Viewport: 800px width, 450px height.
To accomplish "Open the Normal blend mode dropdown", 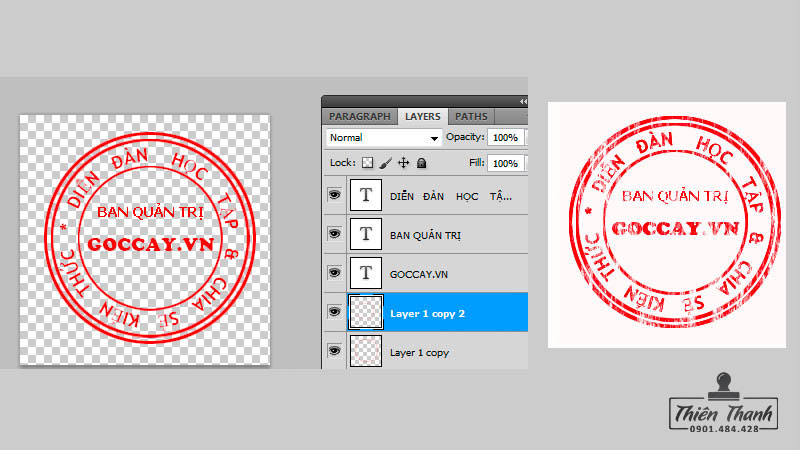I will [x=384, y=138].
